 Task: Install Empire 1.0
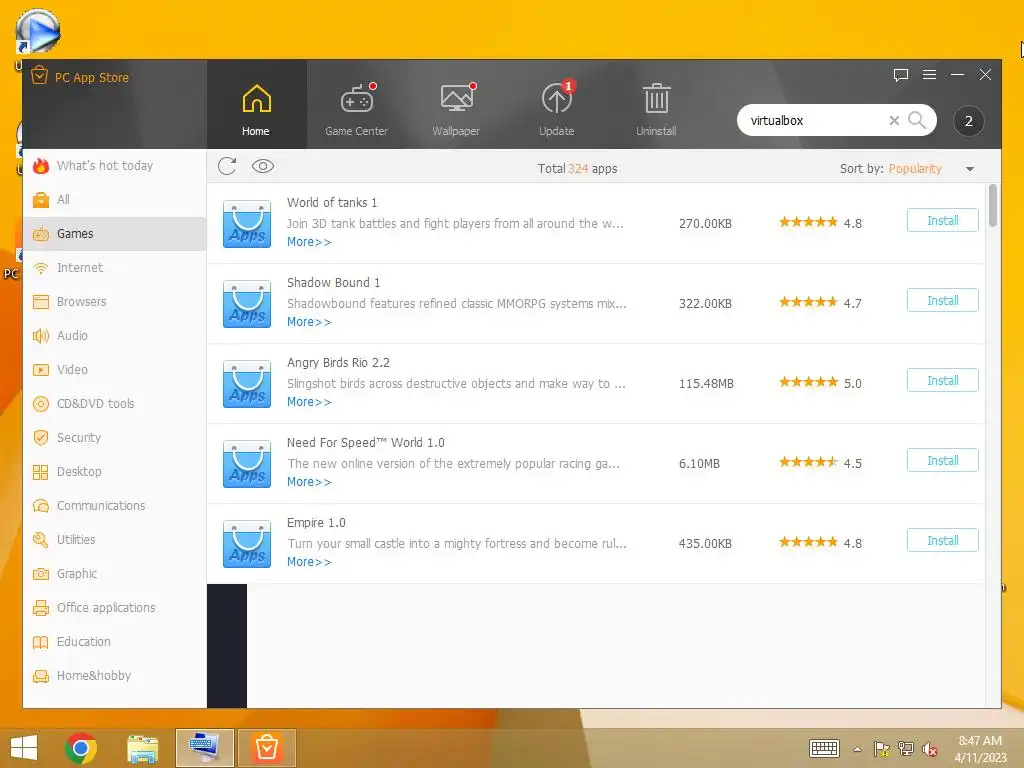point(942,541)
